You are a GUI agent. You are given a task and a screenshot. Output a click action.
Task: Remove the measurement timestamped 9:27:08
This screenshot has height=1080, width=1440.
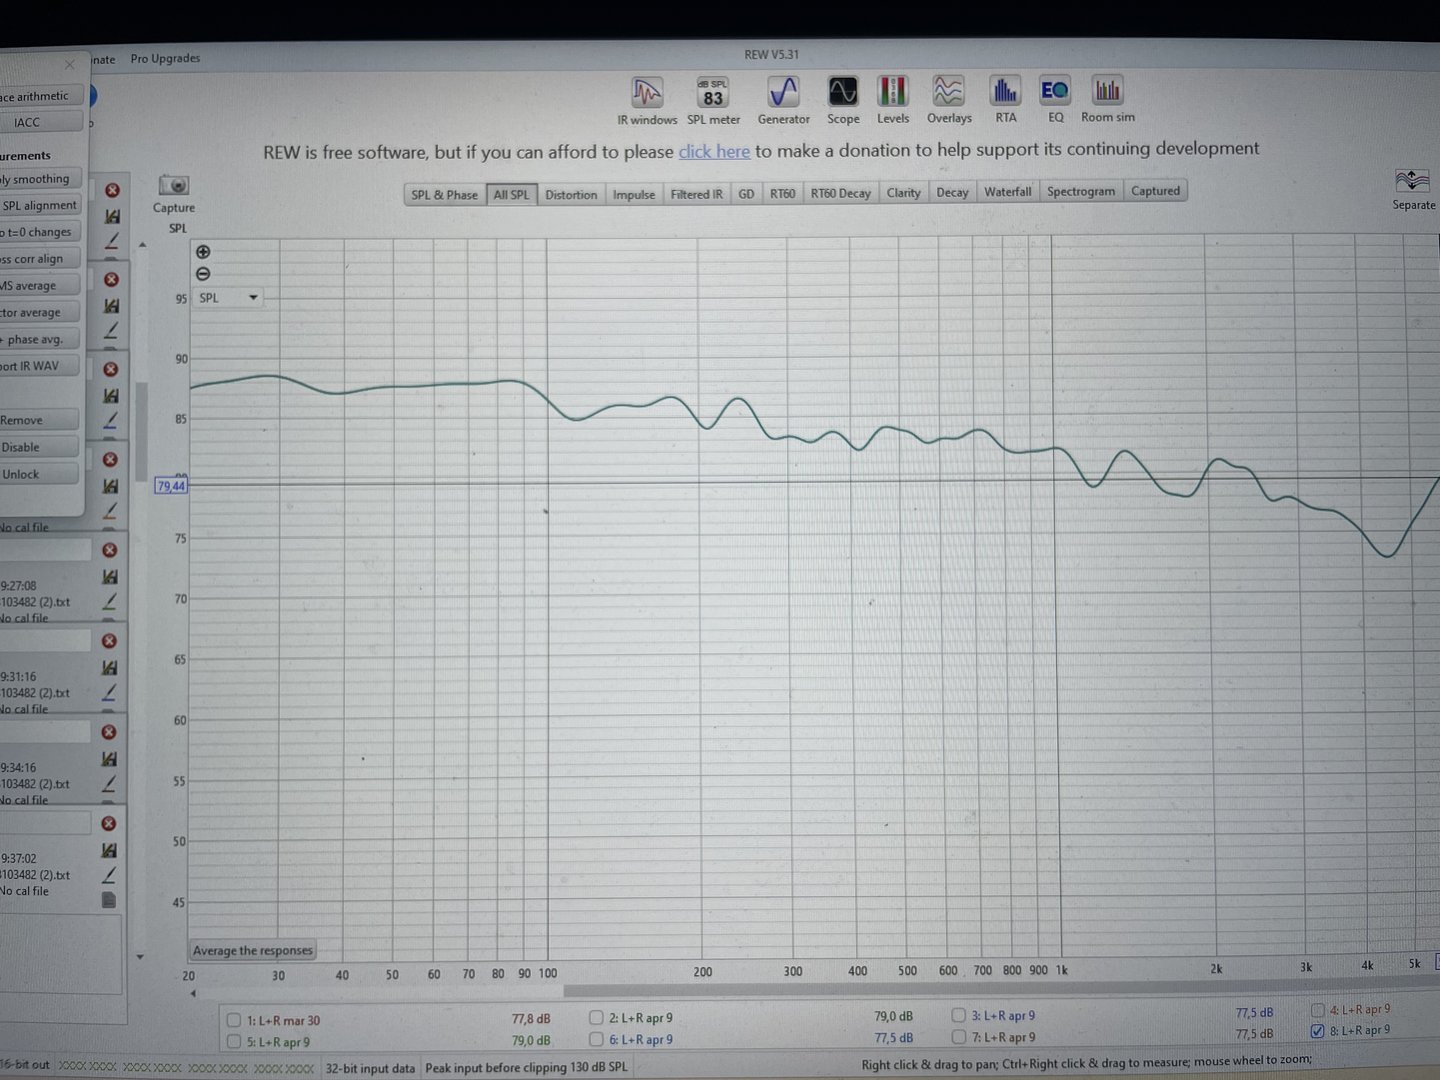tap(110, 551)
